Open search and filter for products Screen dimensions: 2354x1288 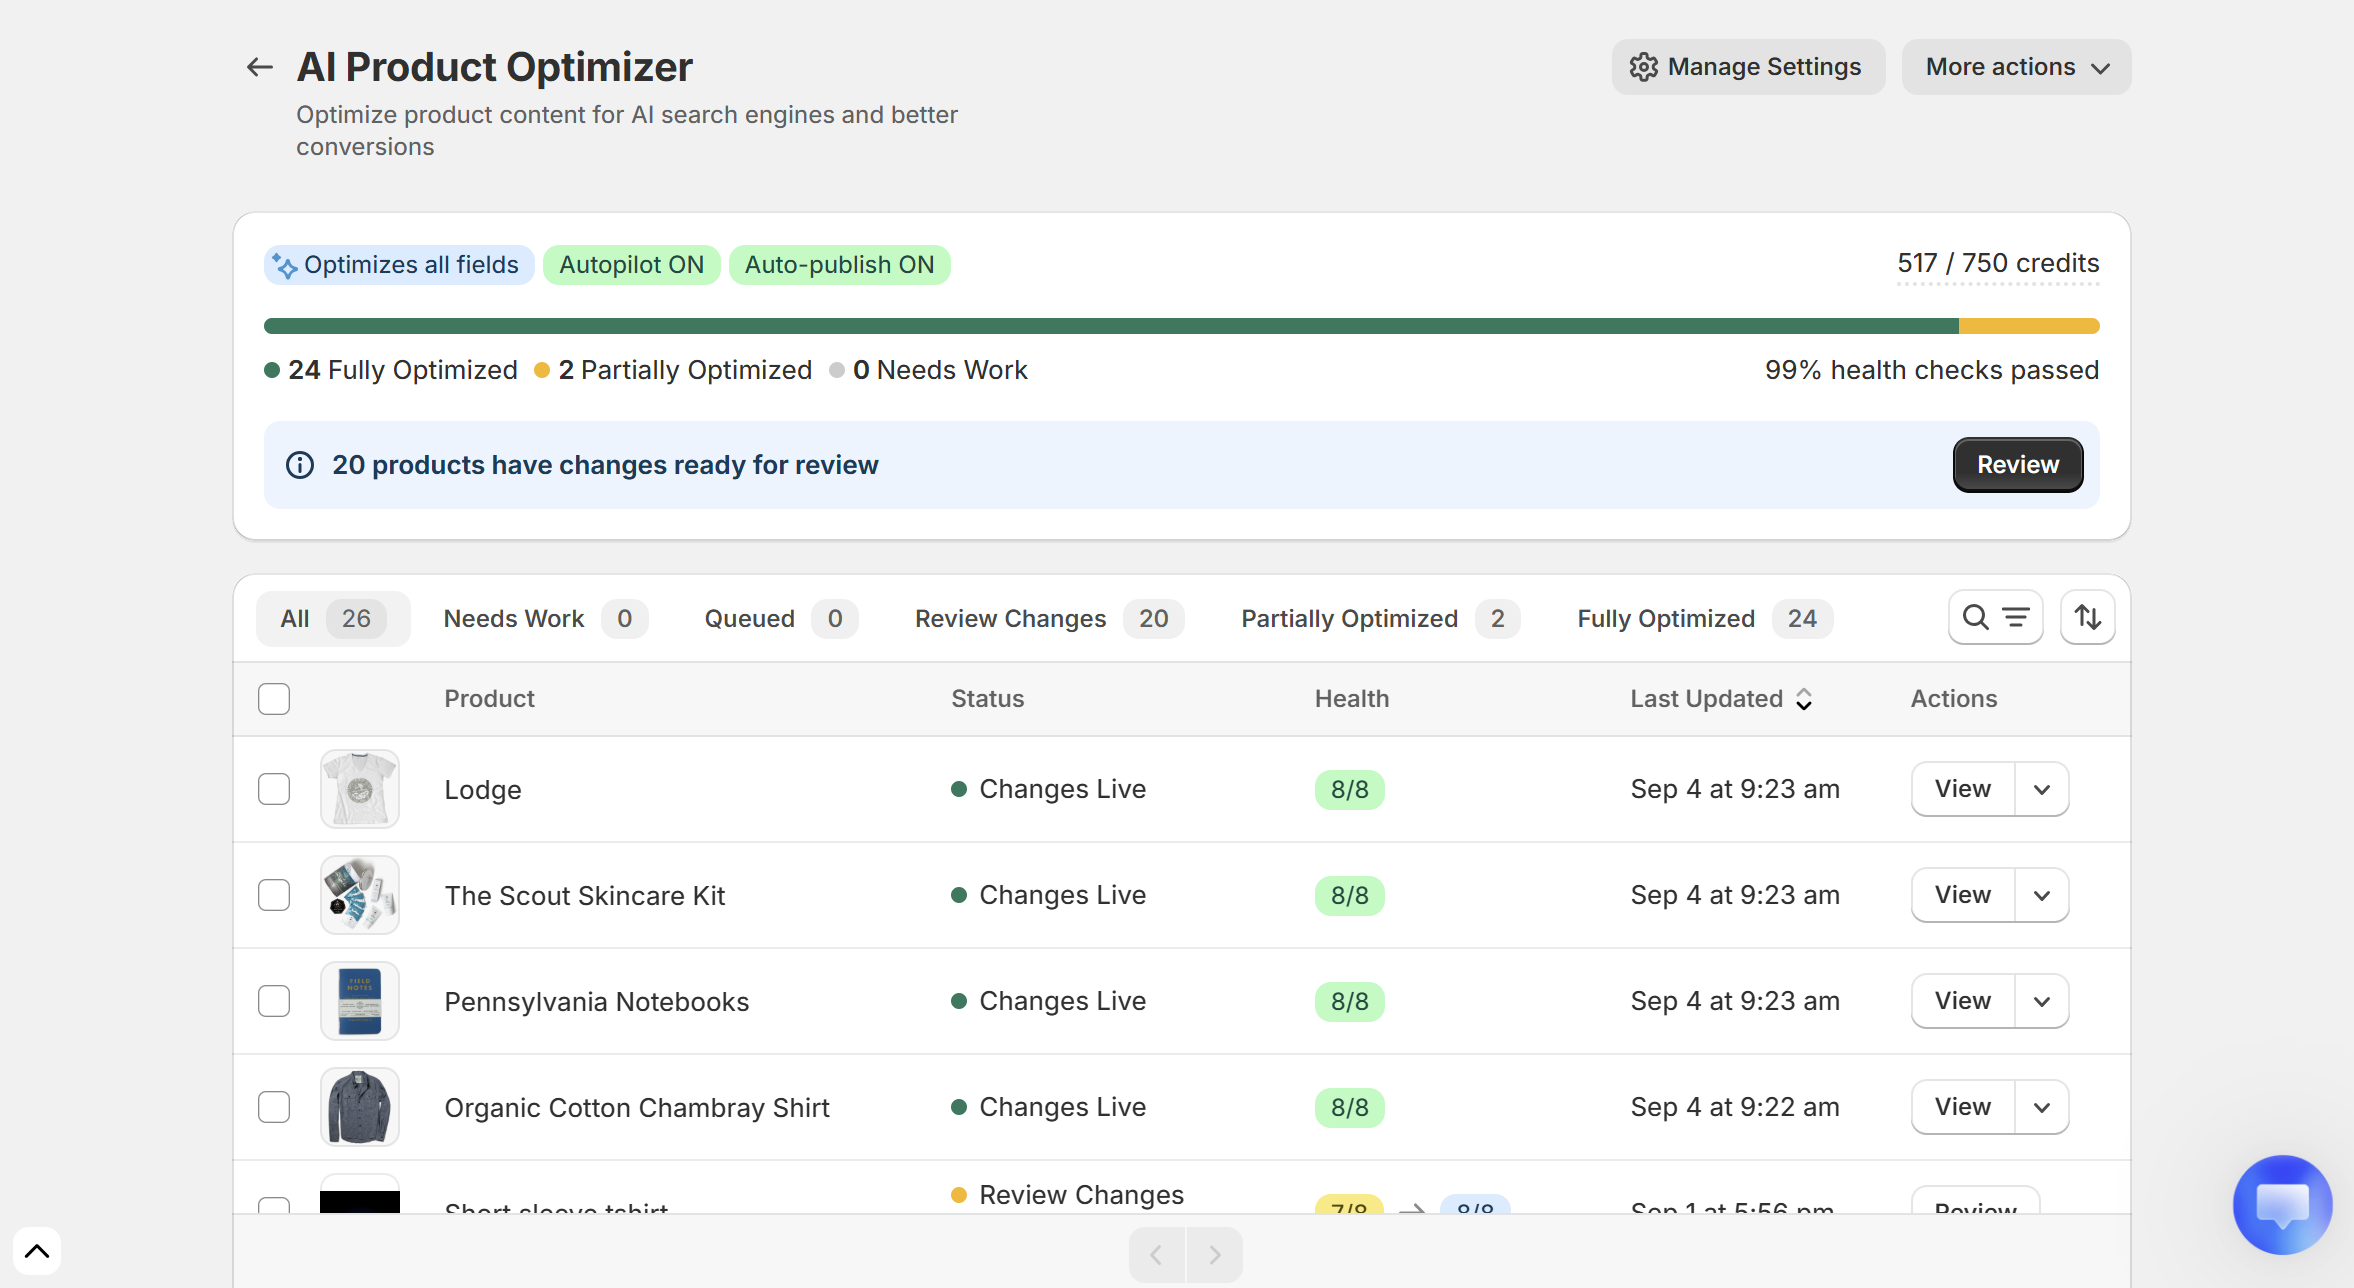tap(1995, 618)
